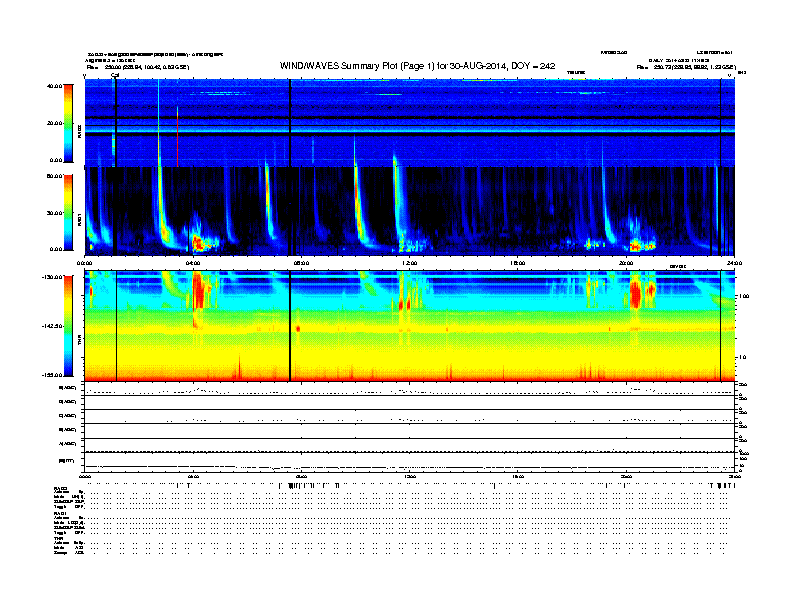This screenshot has height=612, width=792.
Task: Click the TNR vertical axis label
Action: click(79, 340)
